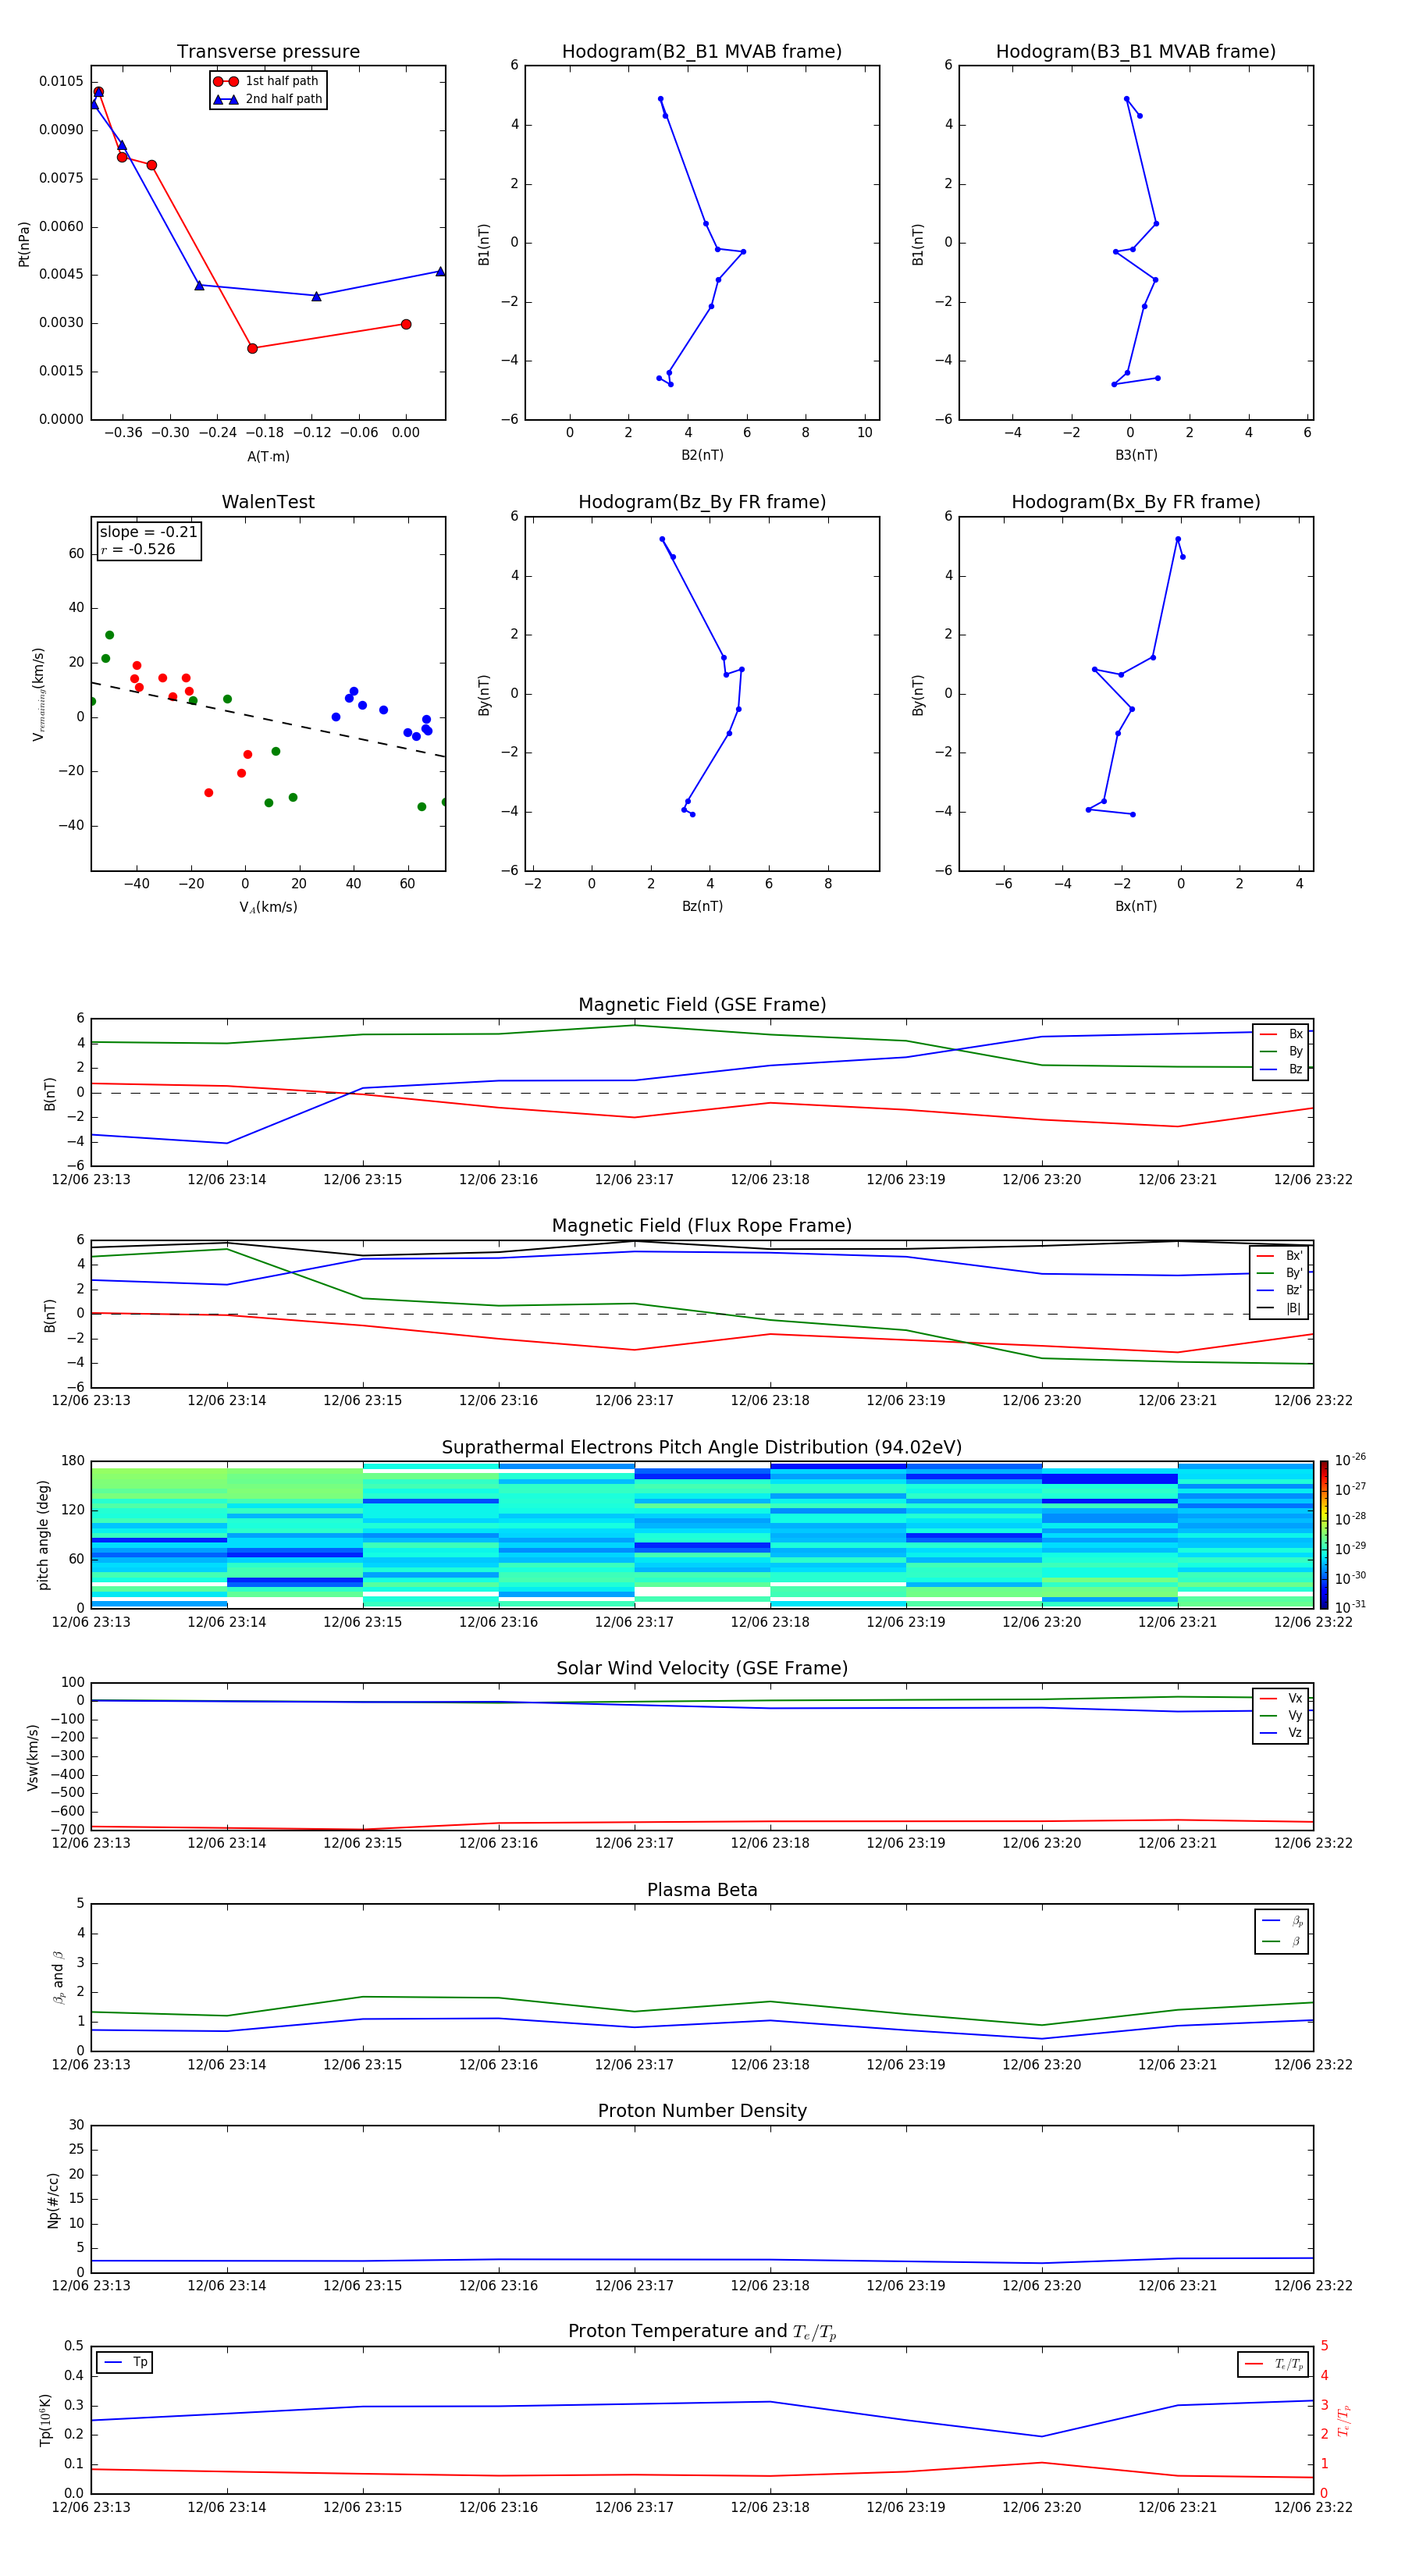Select the Te/Tp legend box in the temperature plot
Image resolution: width=1405 pixels, height=2576 pixels.
point(1273,2365)
